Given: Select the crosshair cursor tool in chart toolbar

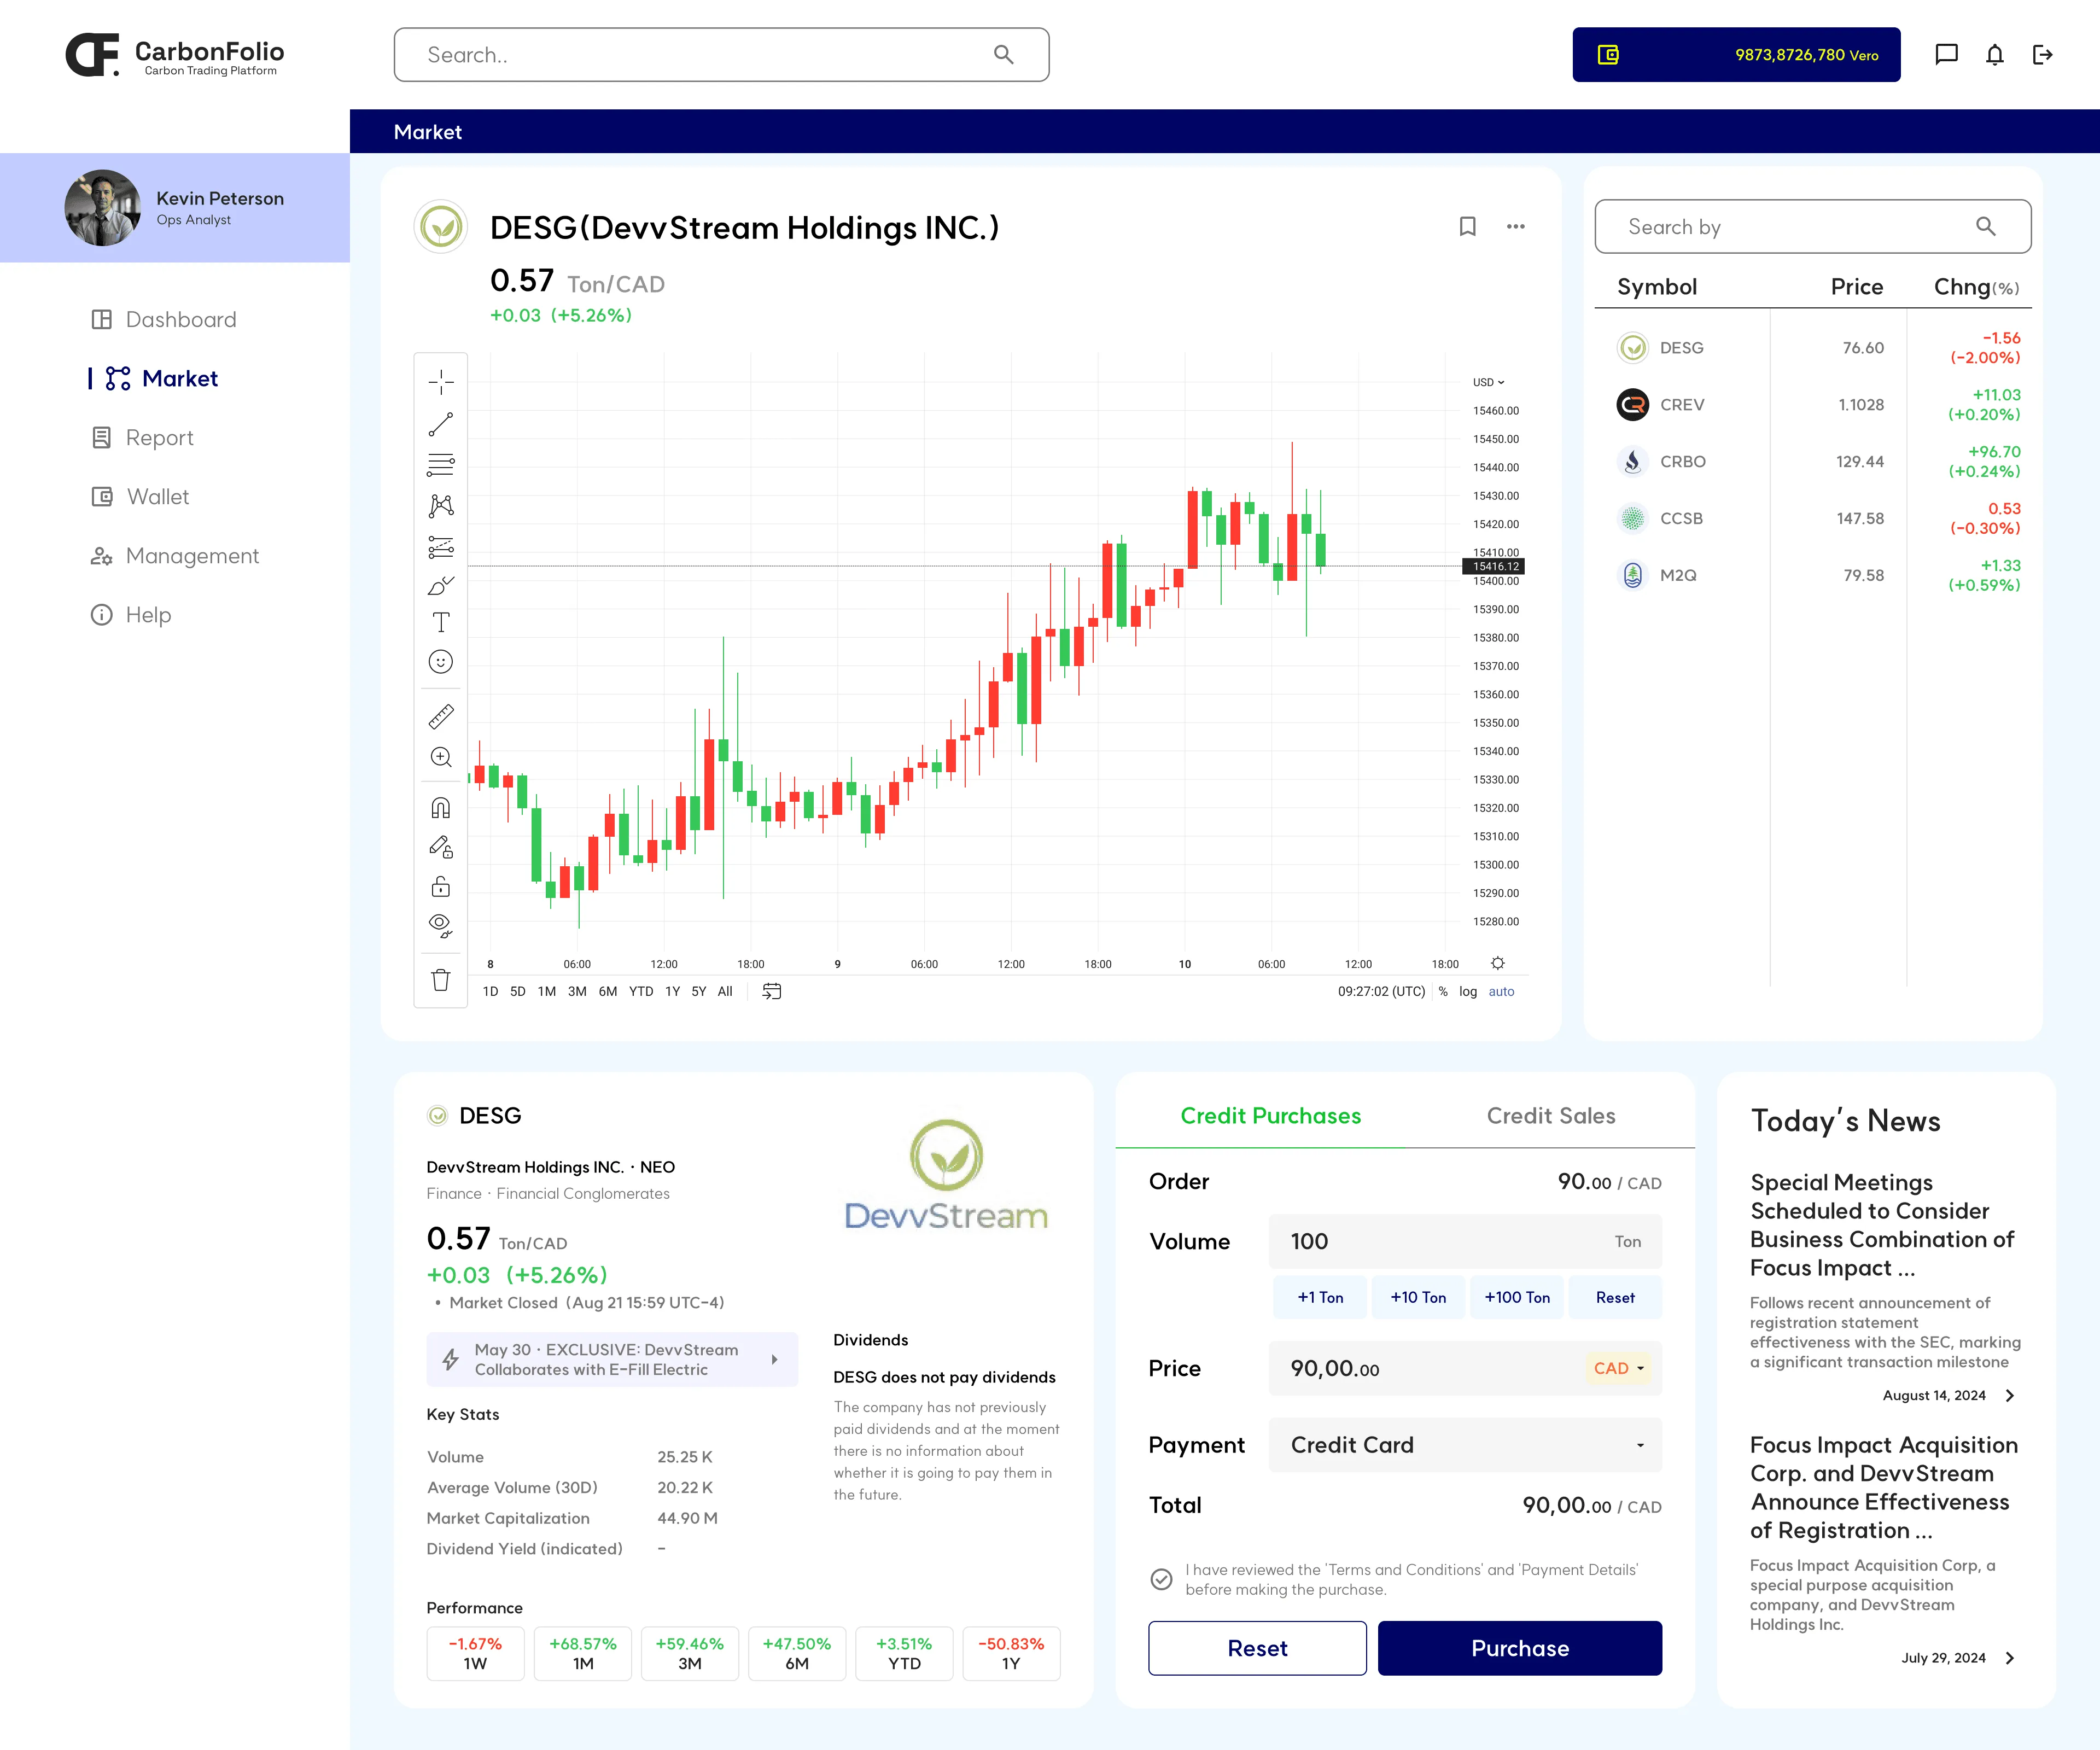Looking at the screenshot, I should click(x=441, y=382).
